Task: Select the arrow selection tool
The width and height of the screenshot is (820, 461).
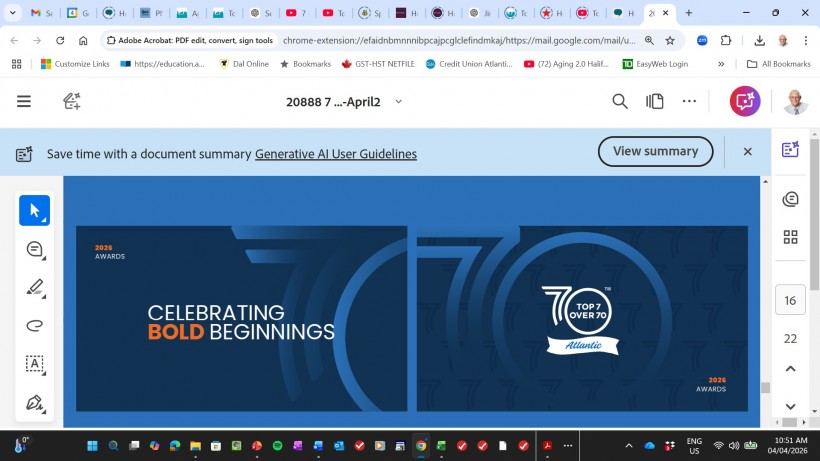Action: coord(34,210)
